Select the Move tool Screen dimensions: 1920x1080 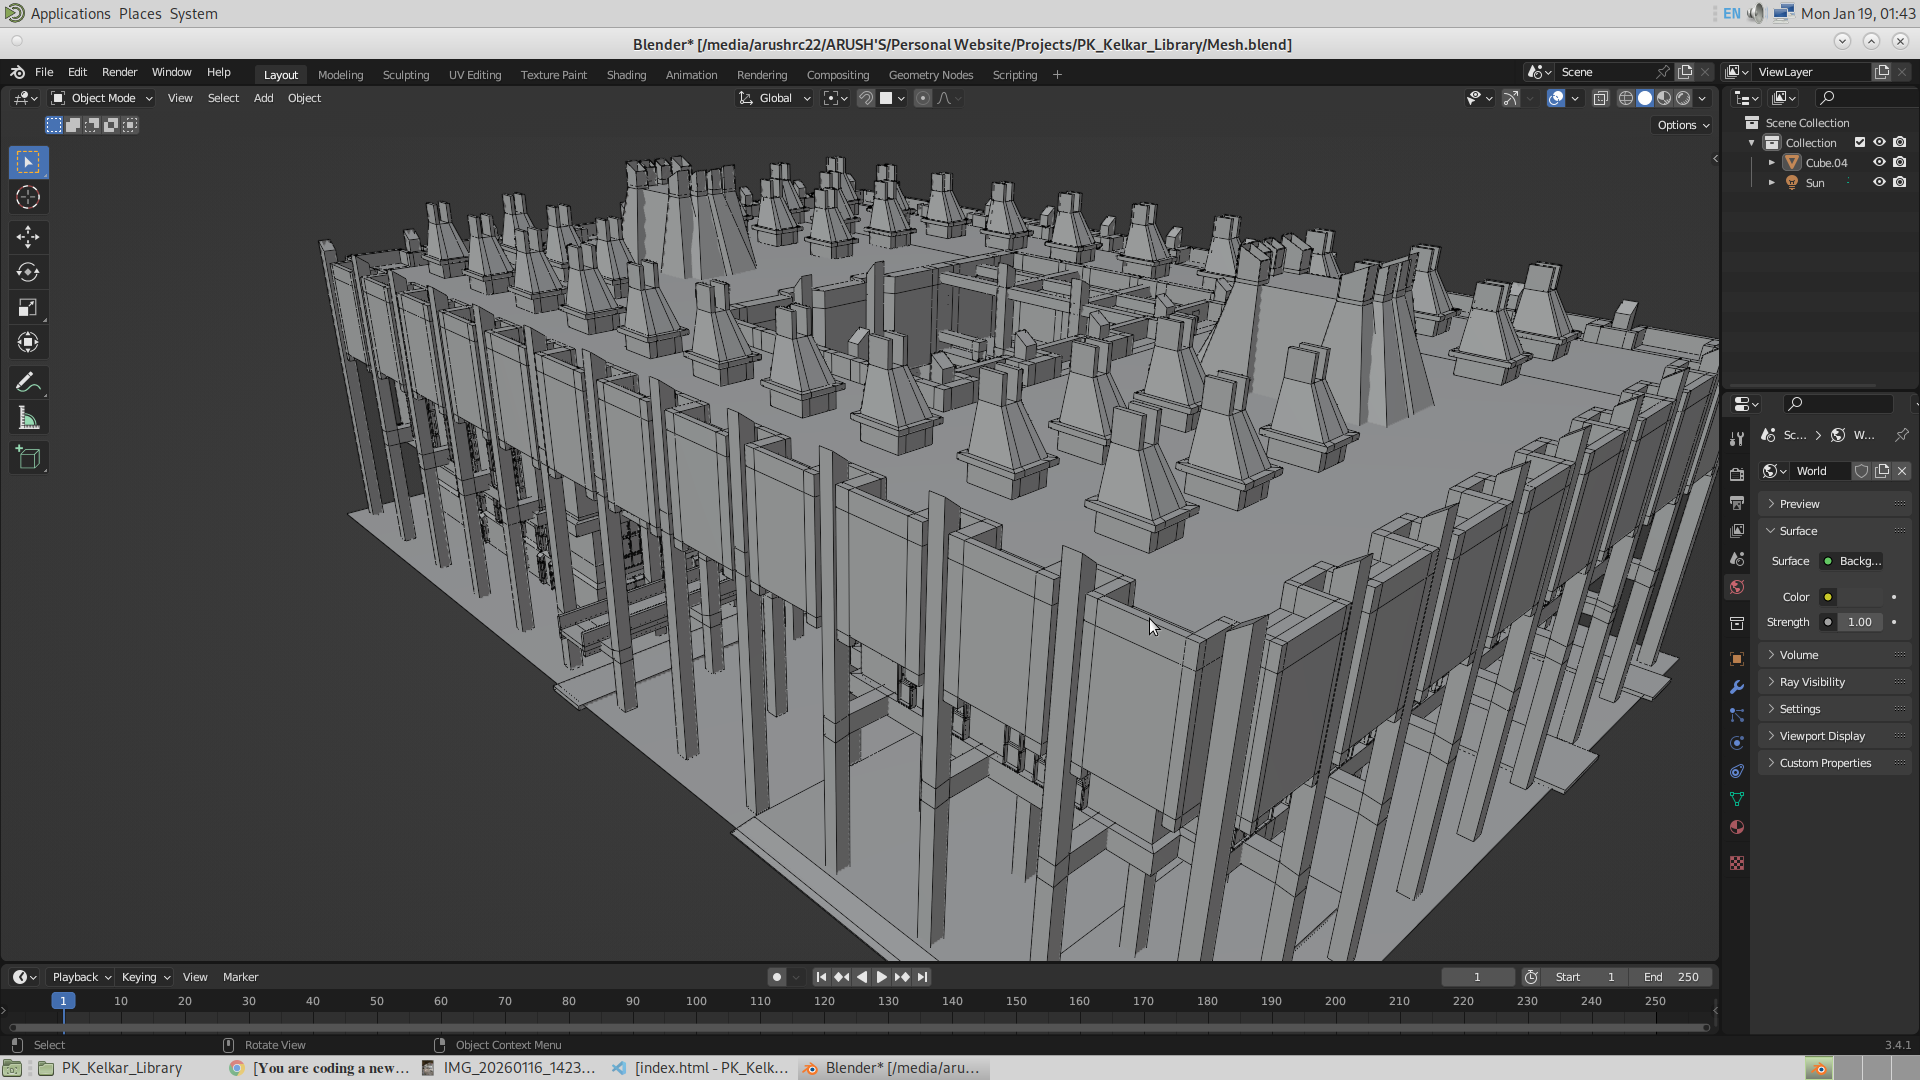tap(28, 237)
